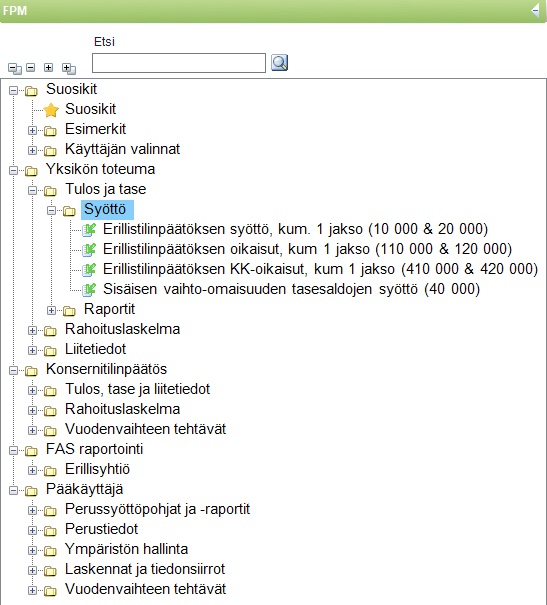The width and height of the screenshot is (547, 605).
Task: Click the search magnifier icon
Action: [279, 63]
